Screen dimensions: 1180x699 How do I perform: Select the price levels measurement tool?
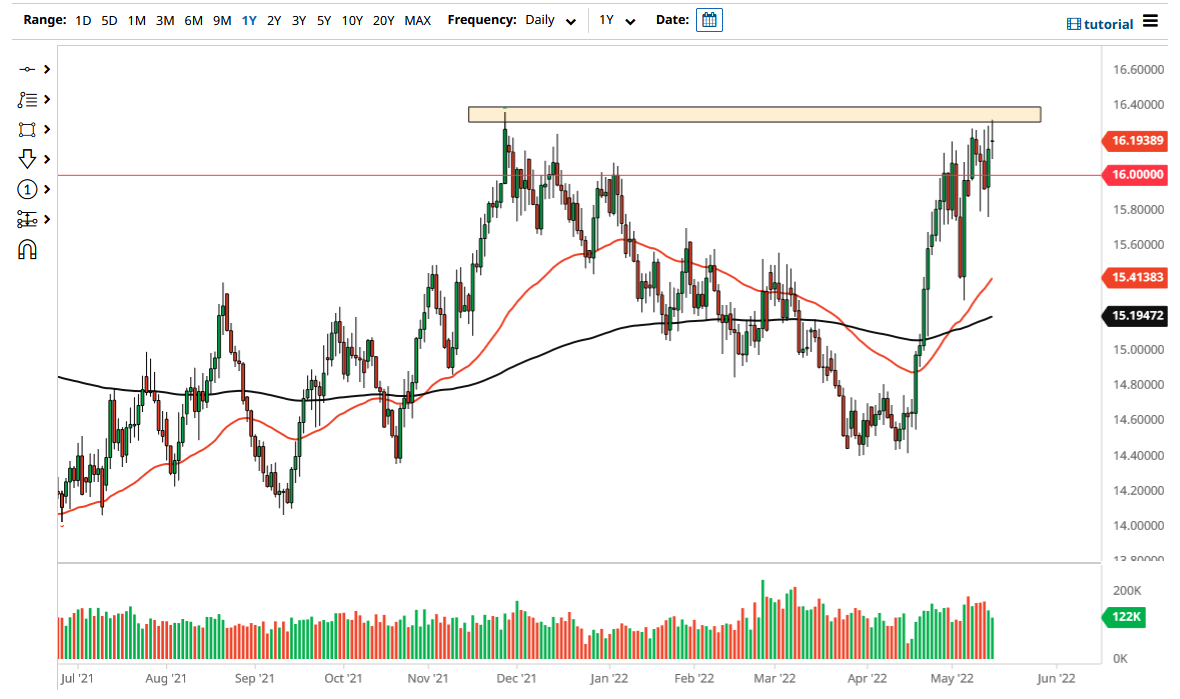(x=27, y=219)
